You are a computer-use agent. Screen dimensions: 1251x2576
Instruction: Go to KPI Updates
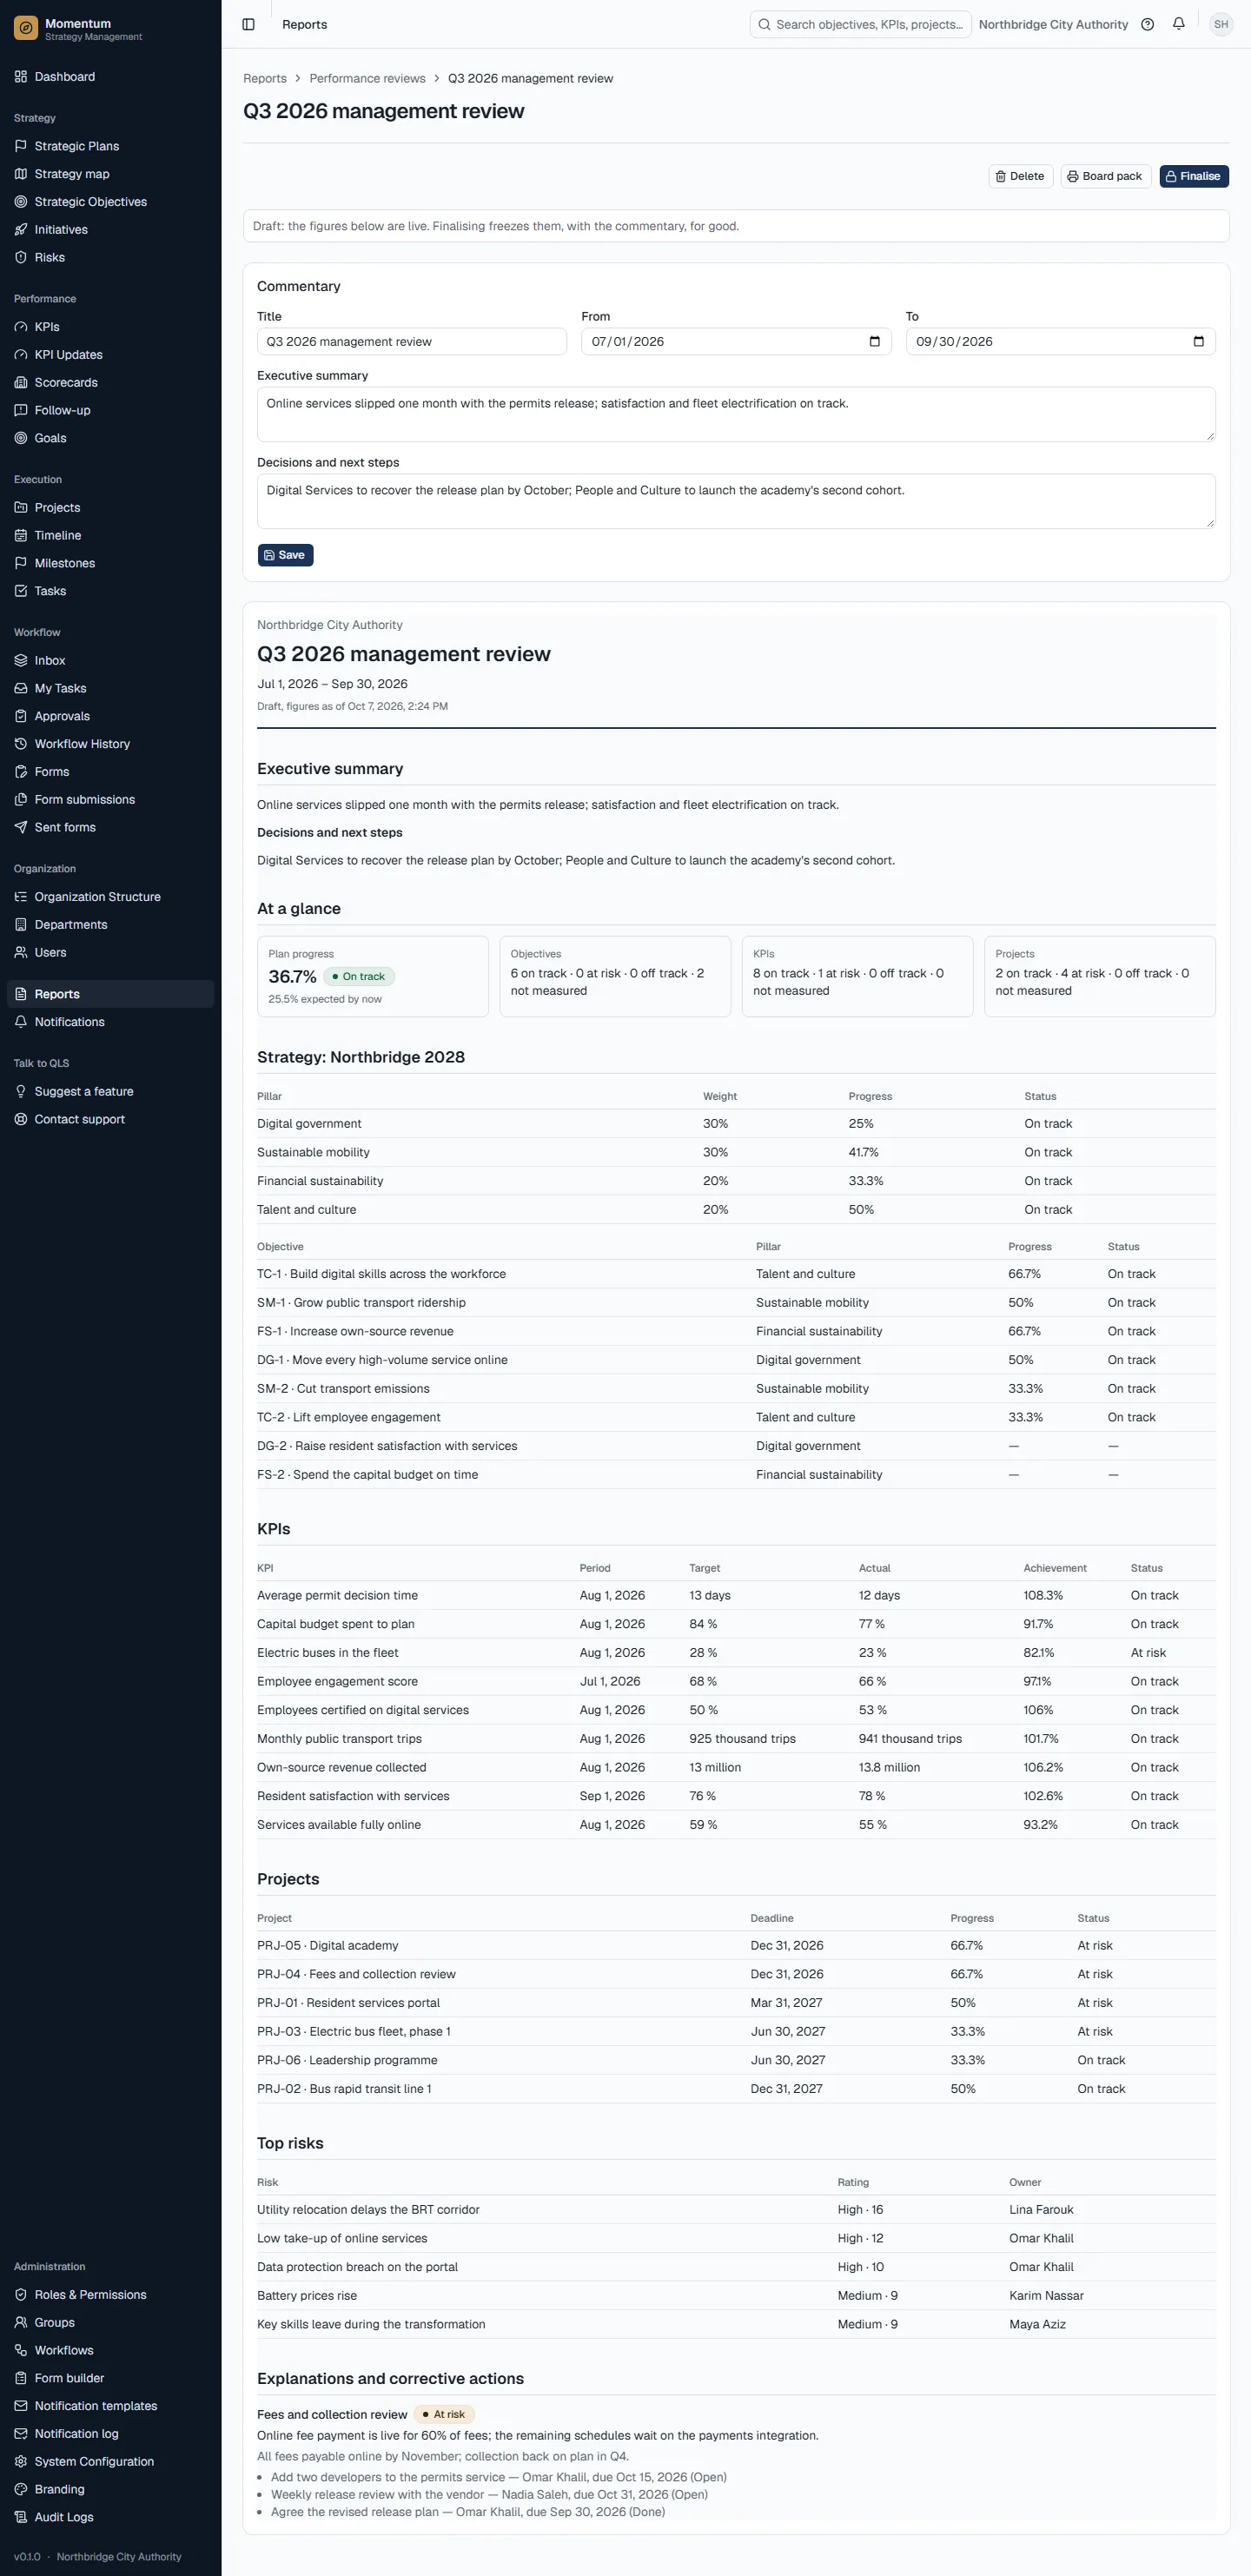pos(110,355)
